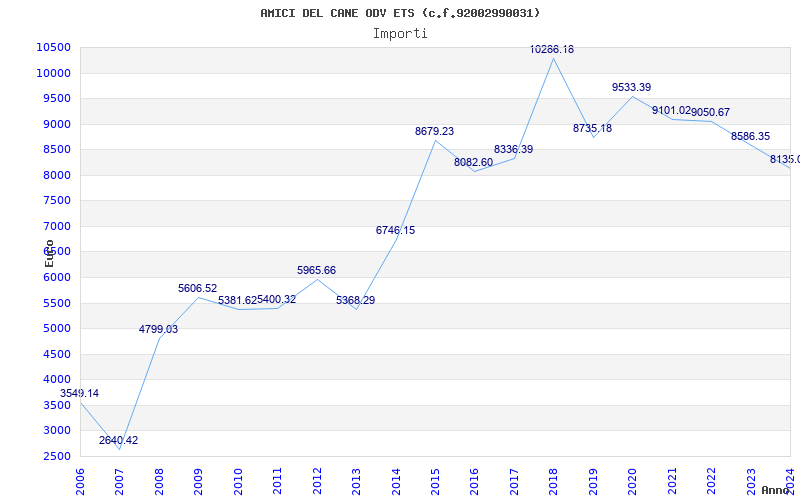Image resolution: width=800 pixels, height=500 pixels.
Task: Select data label 5965.66
Action: [x=316, y=270]
